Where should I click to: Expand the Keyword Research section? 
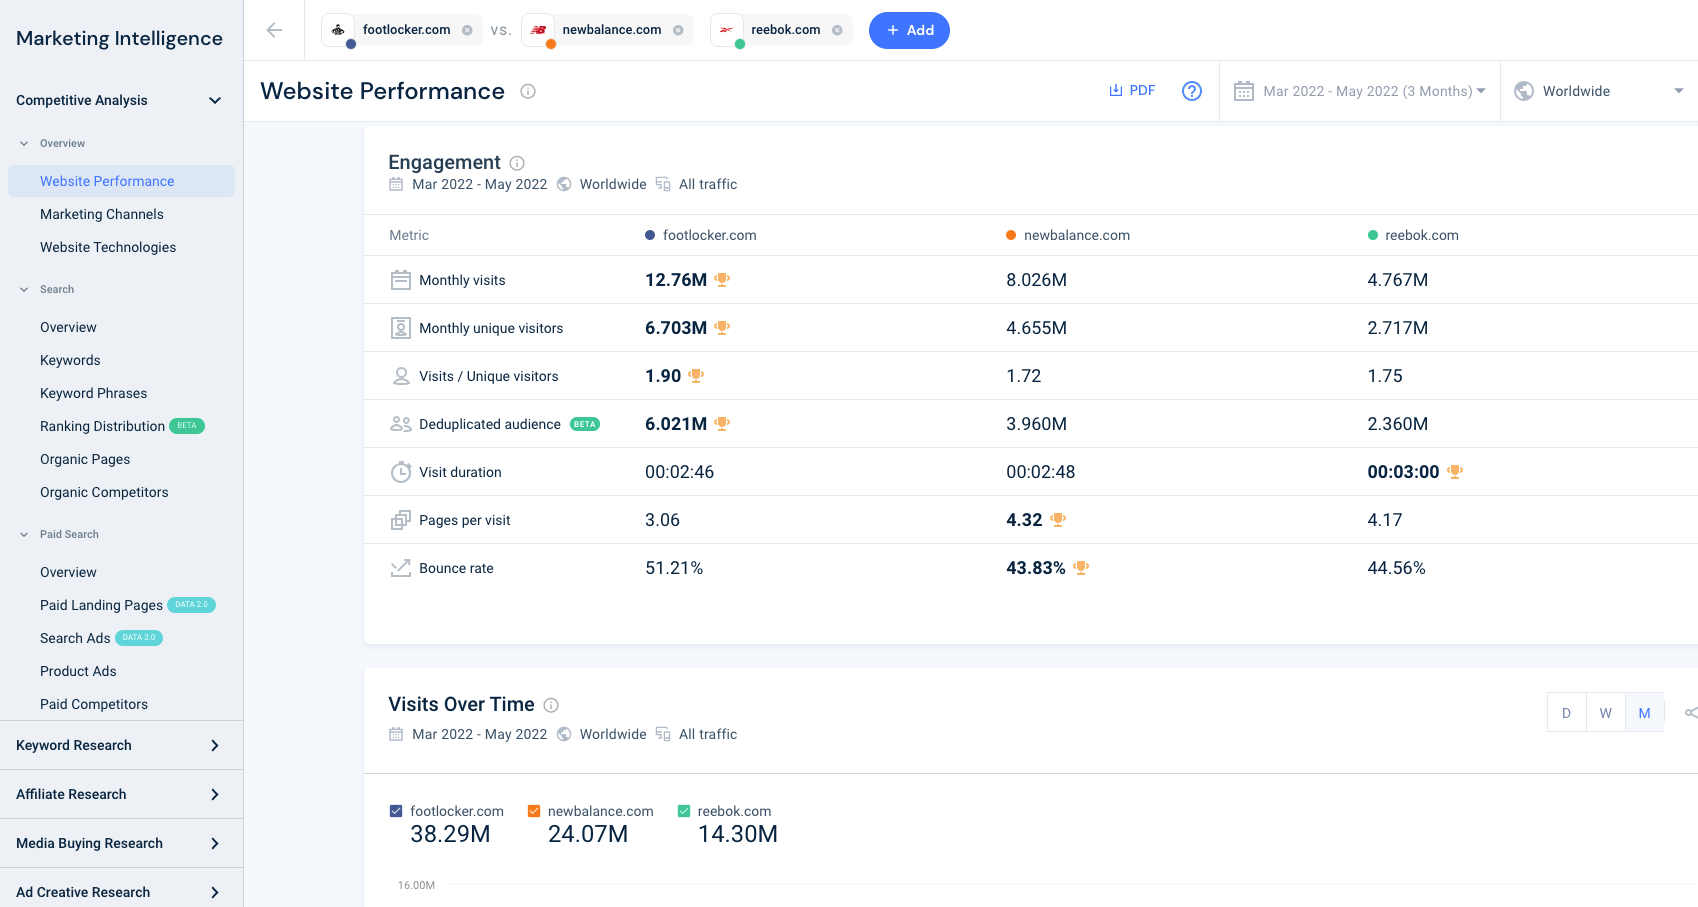coord(121,745)
